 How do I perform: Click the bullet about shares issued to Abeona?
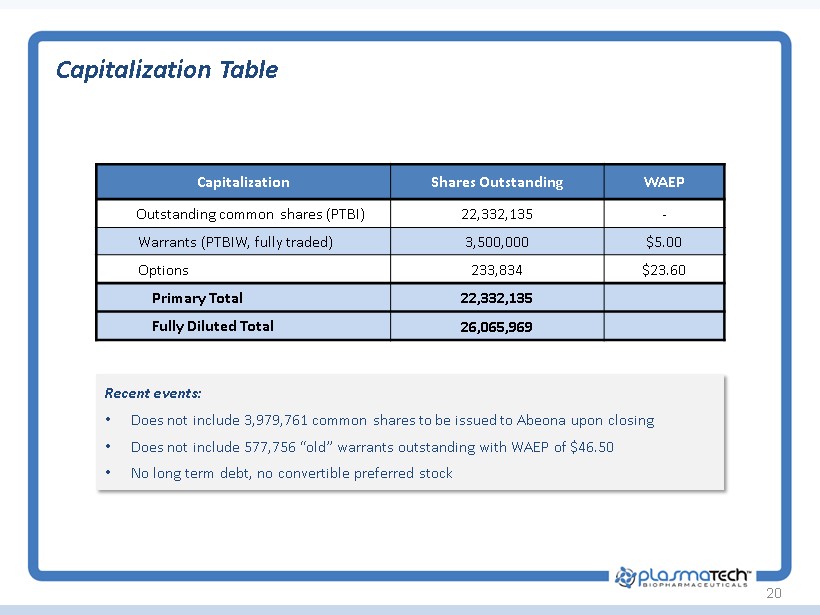[392, 420]
